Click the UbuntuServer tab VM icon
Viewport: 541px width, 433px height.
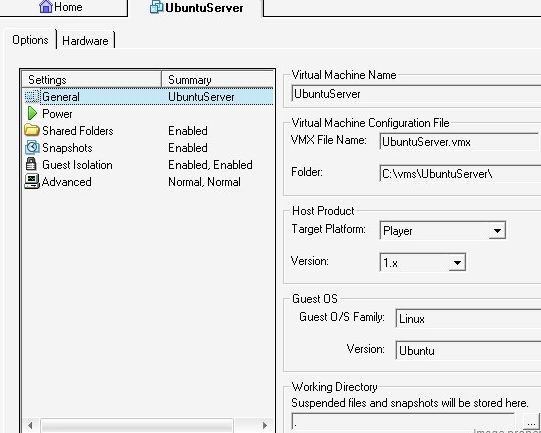157,7
